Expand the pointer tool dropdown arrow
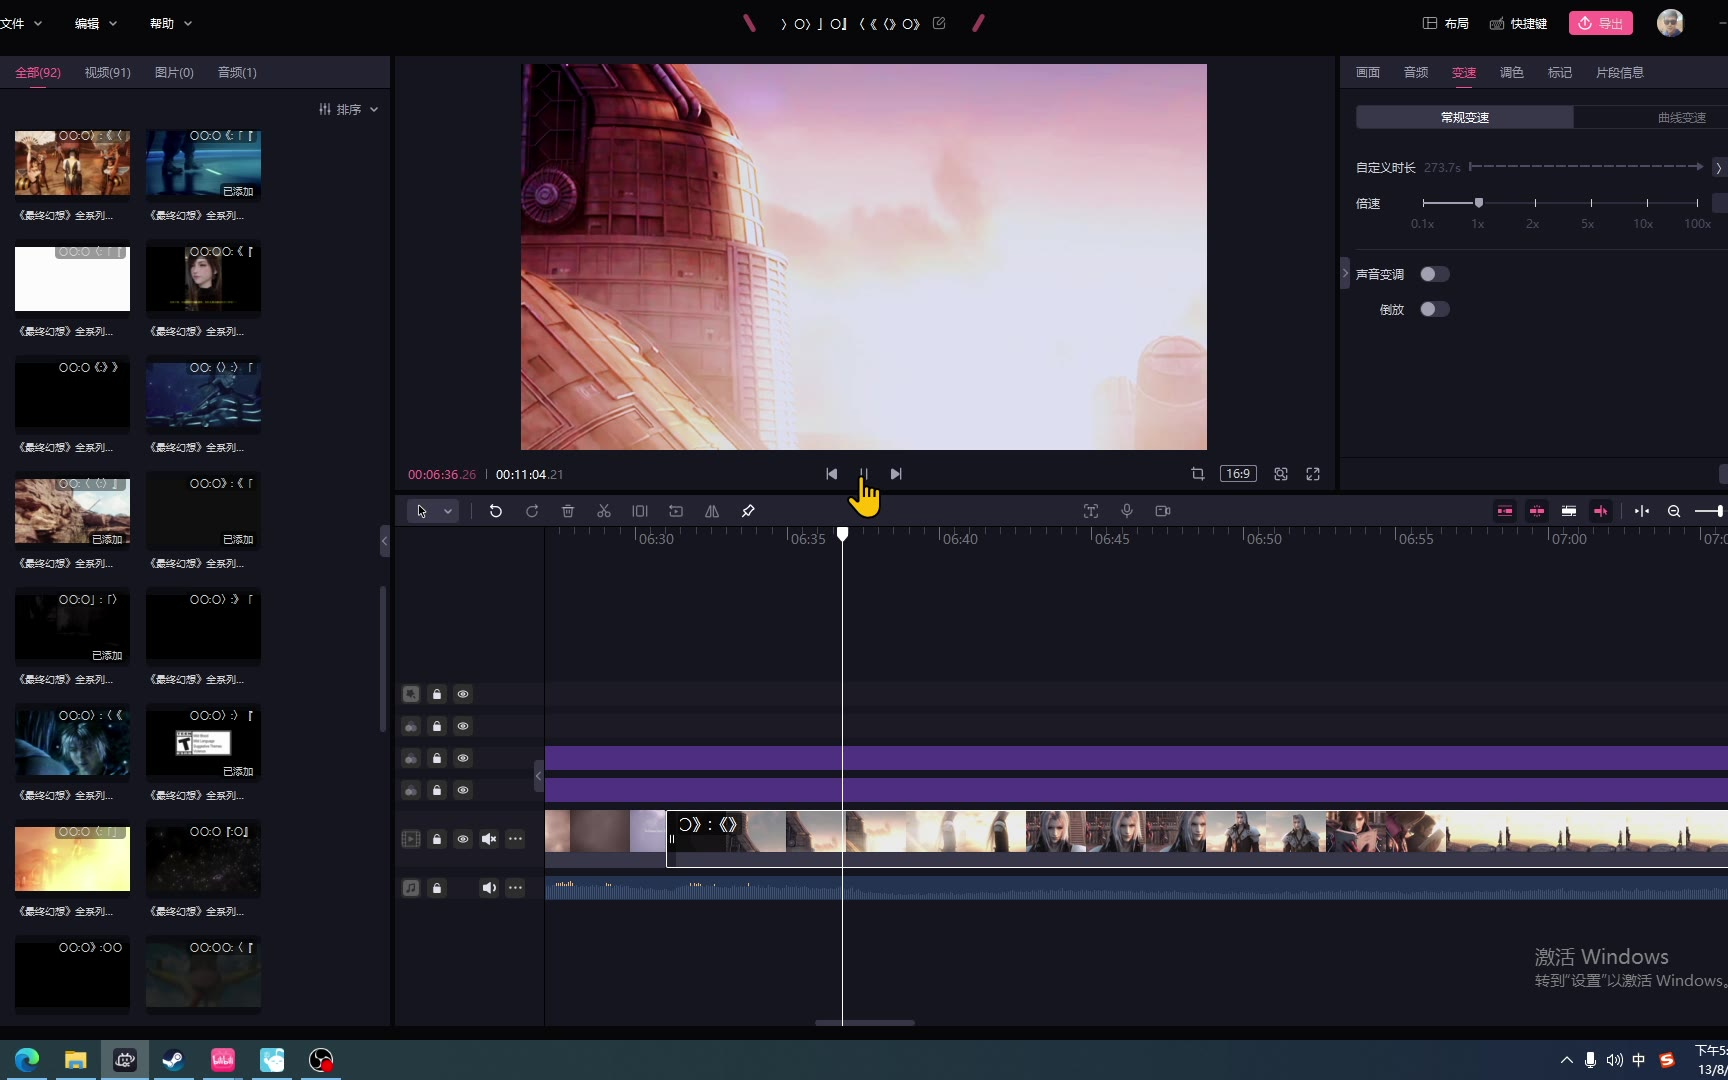Viewport: 1728px width, 1080px height. click(x=448, y=511)
